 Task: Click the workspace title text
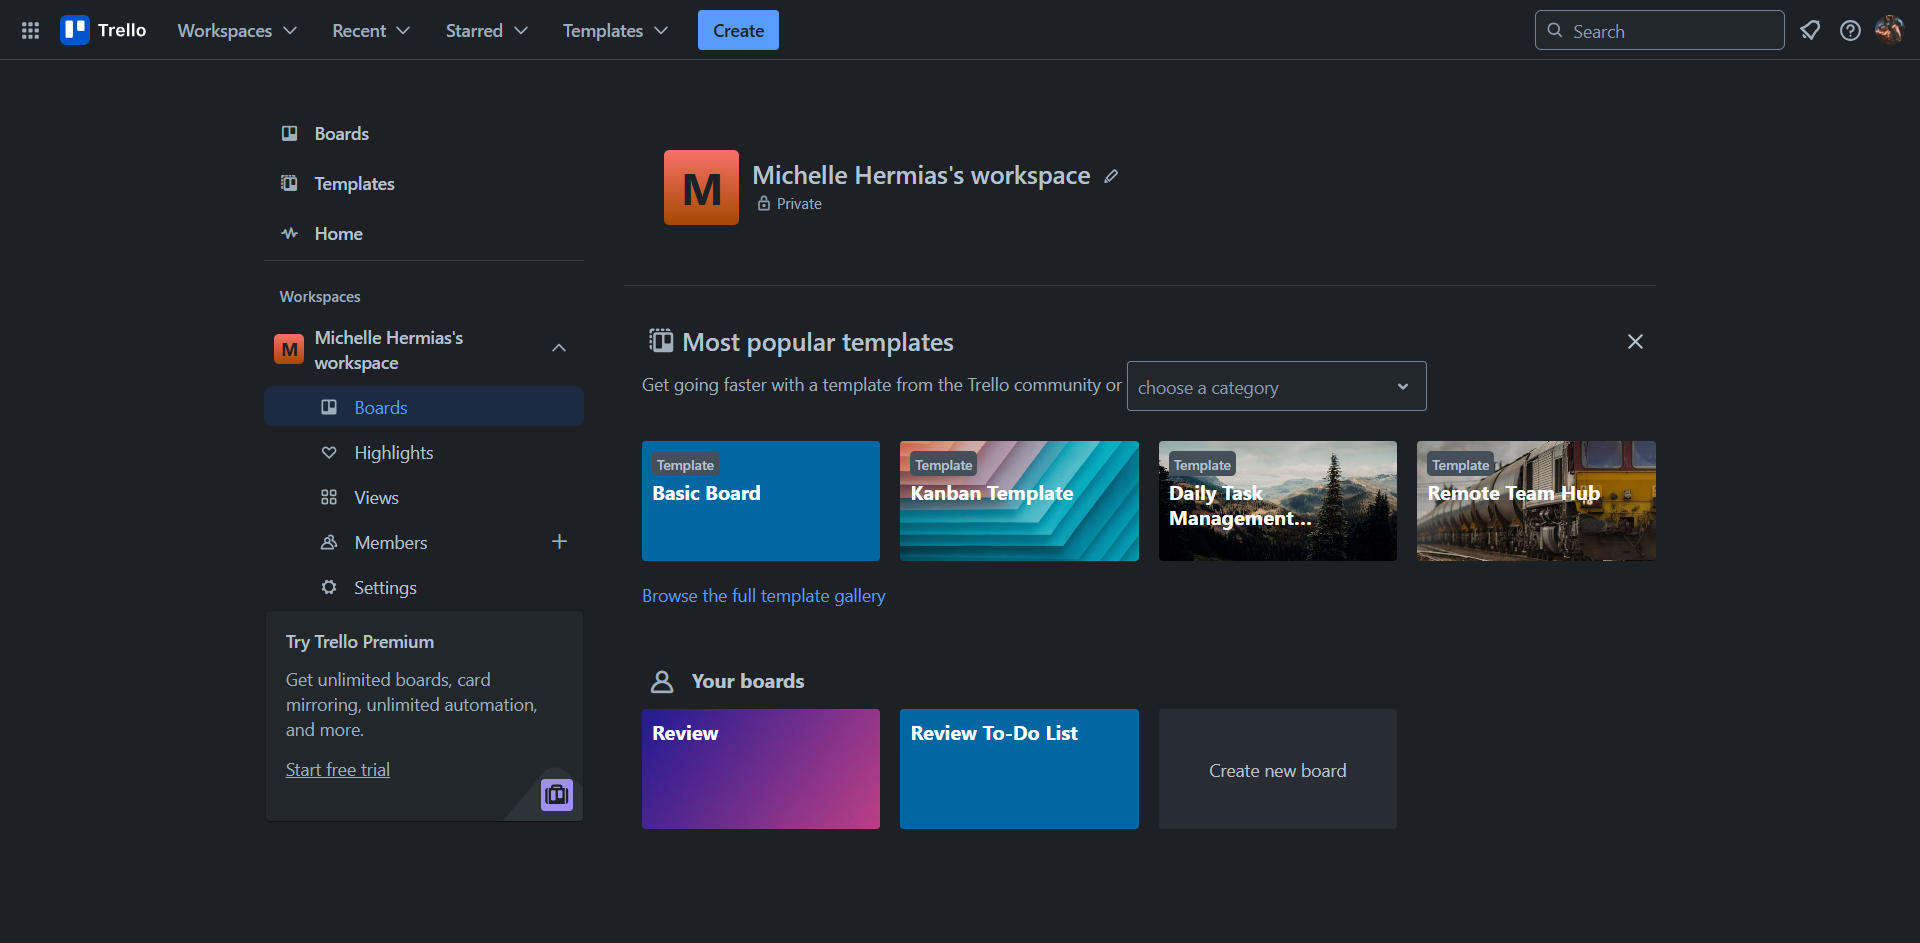(x=921, y=175)
